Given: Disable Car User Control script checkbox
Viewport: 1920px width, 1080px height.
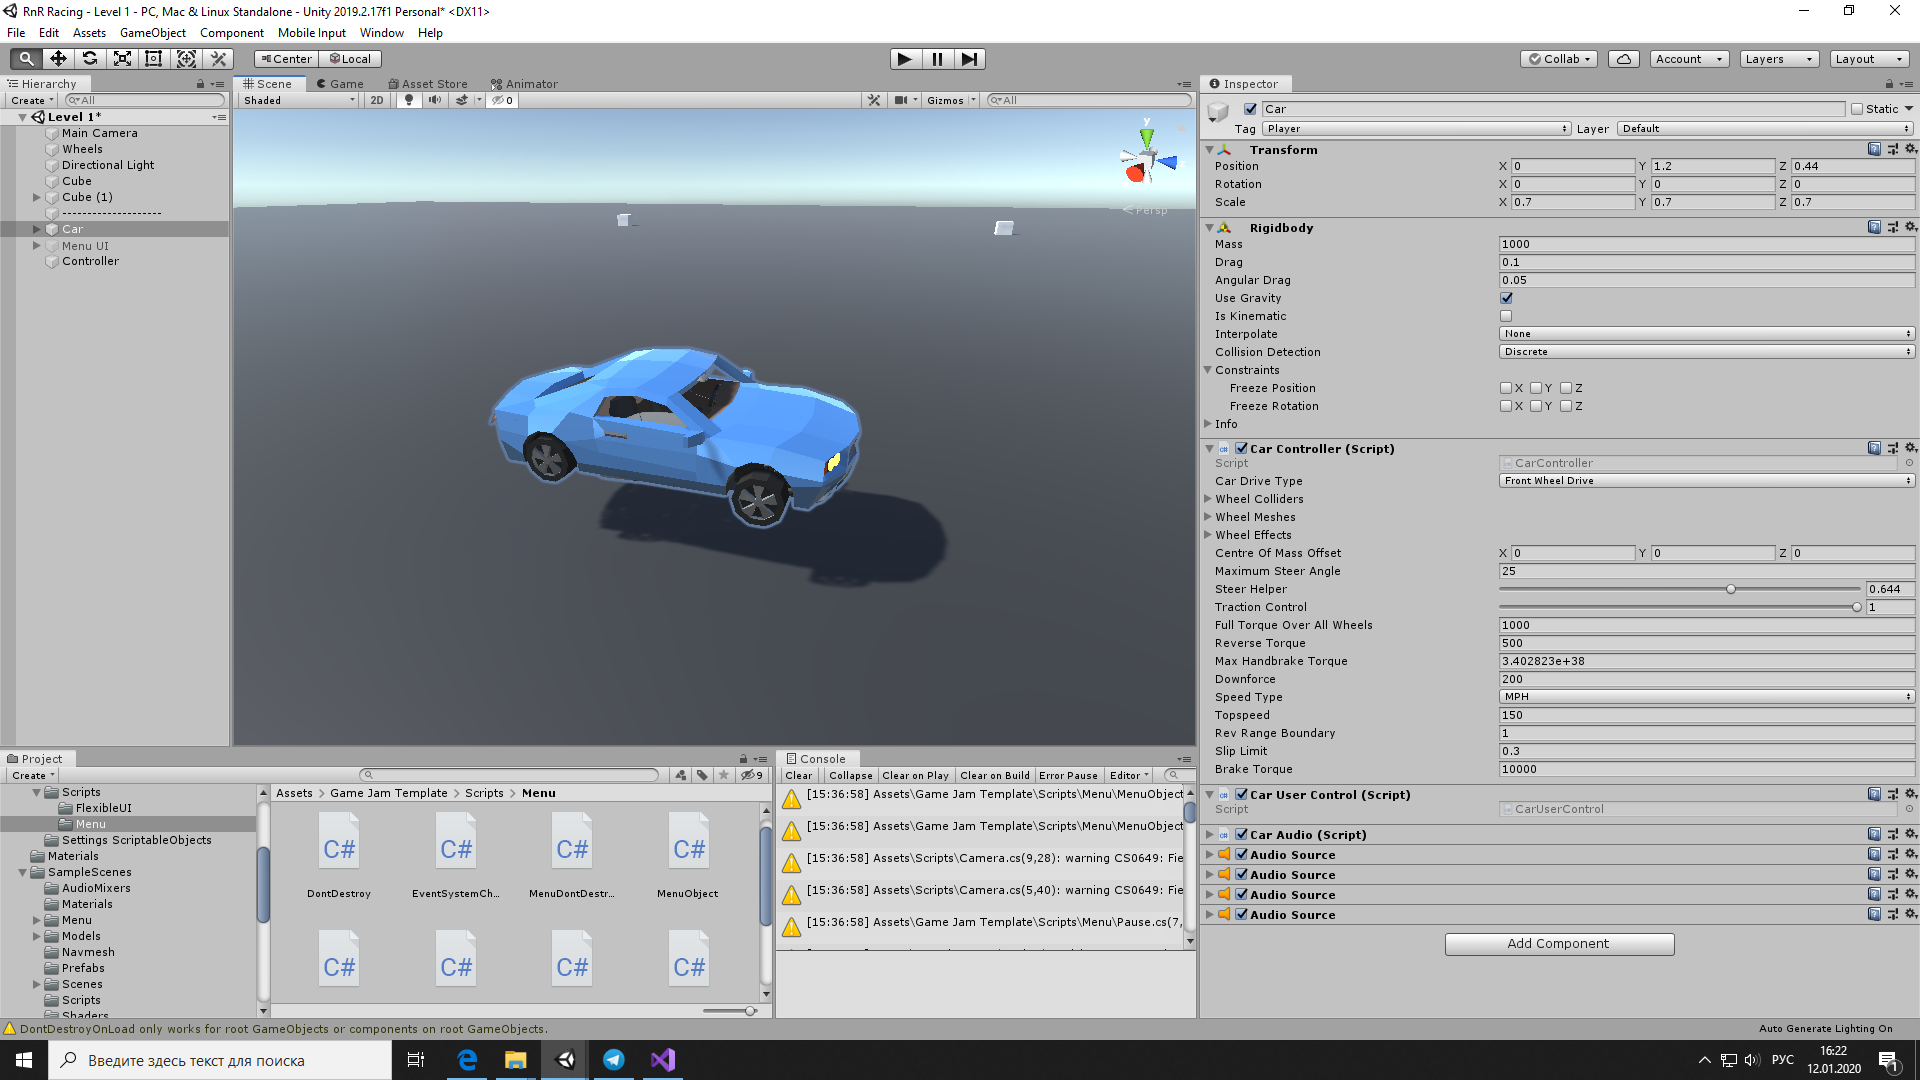Looking at the screenshot, I should coord(1241,794).
